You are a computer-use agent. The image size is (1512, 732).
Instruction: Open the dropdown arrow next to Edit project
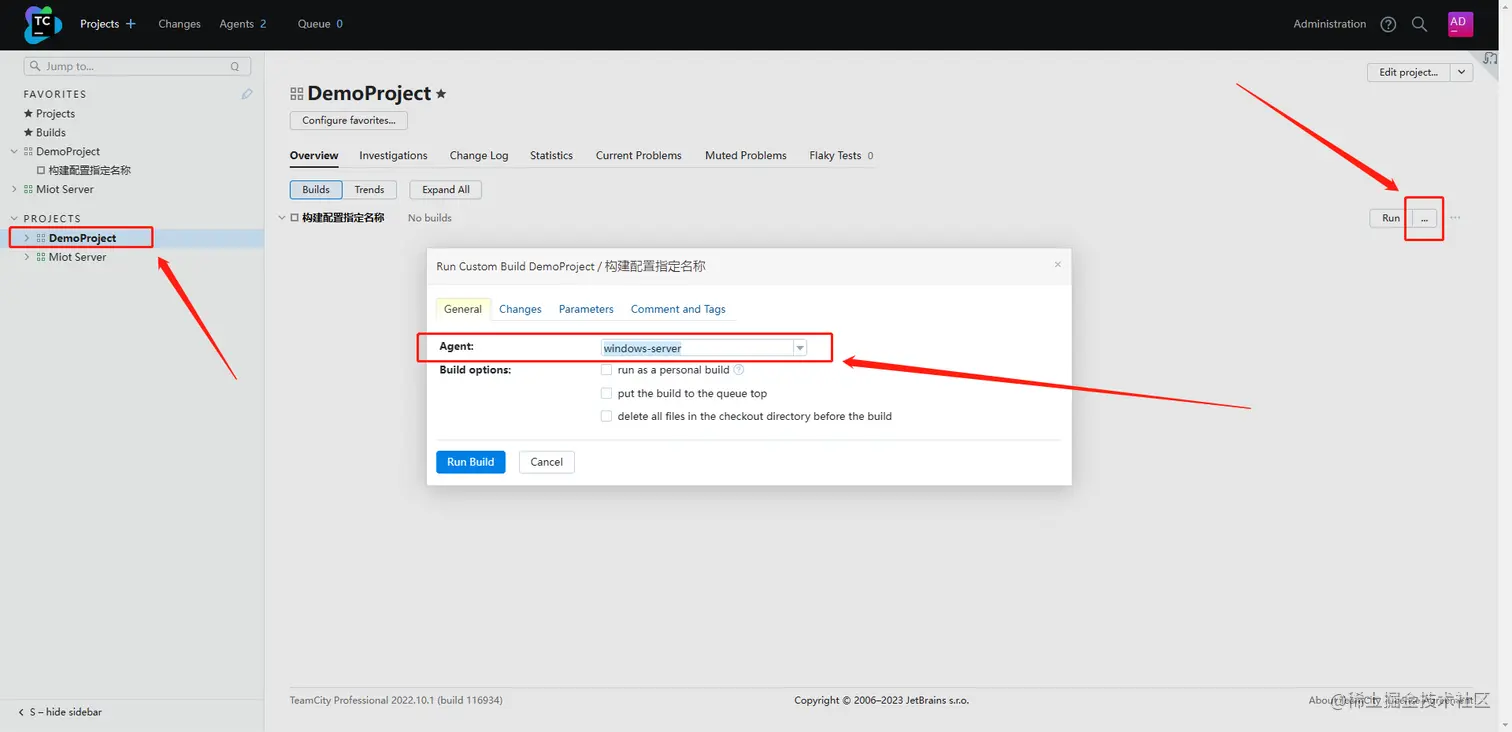click(x=1461, y=72)
